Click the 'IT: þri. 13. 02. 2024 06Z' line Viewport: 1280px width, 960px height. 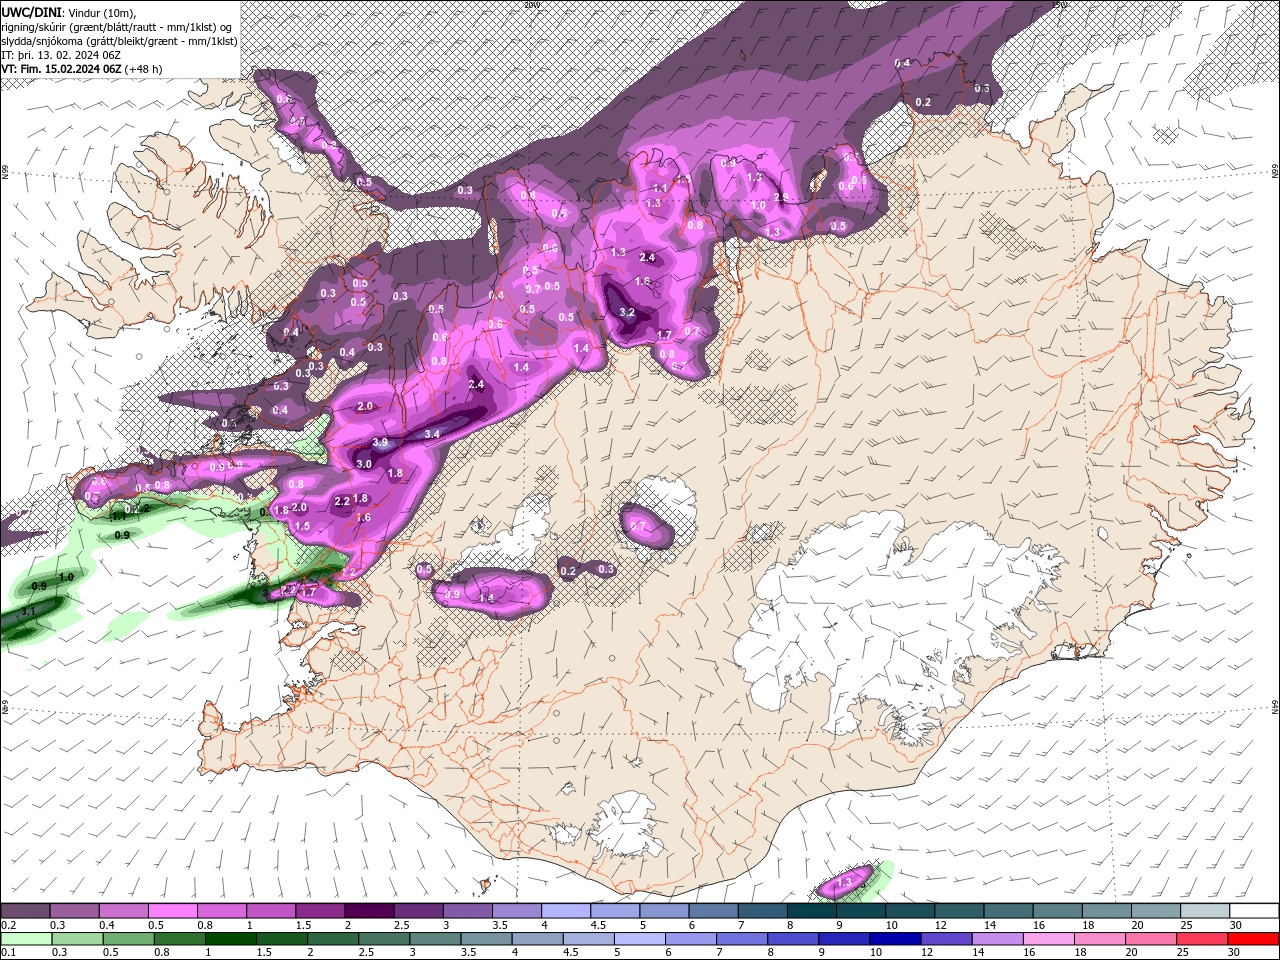pyautogui.click(x=61, y=55)
